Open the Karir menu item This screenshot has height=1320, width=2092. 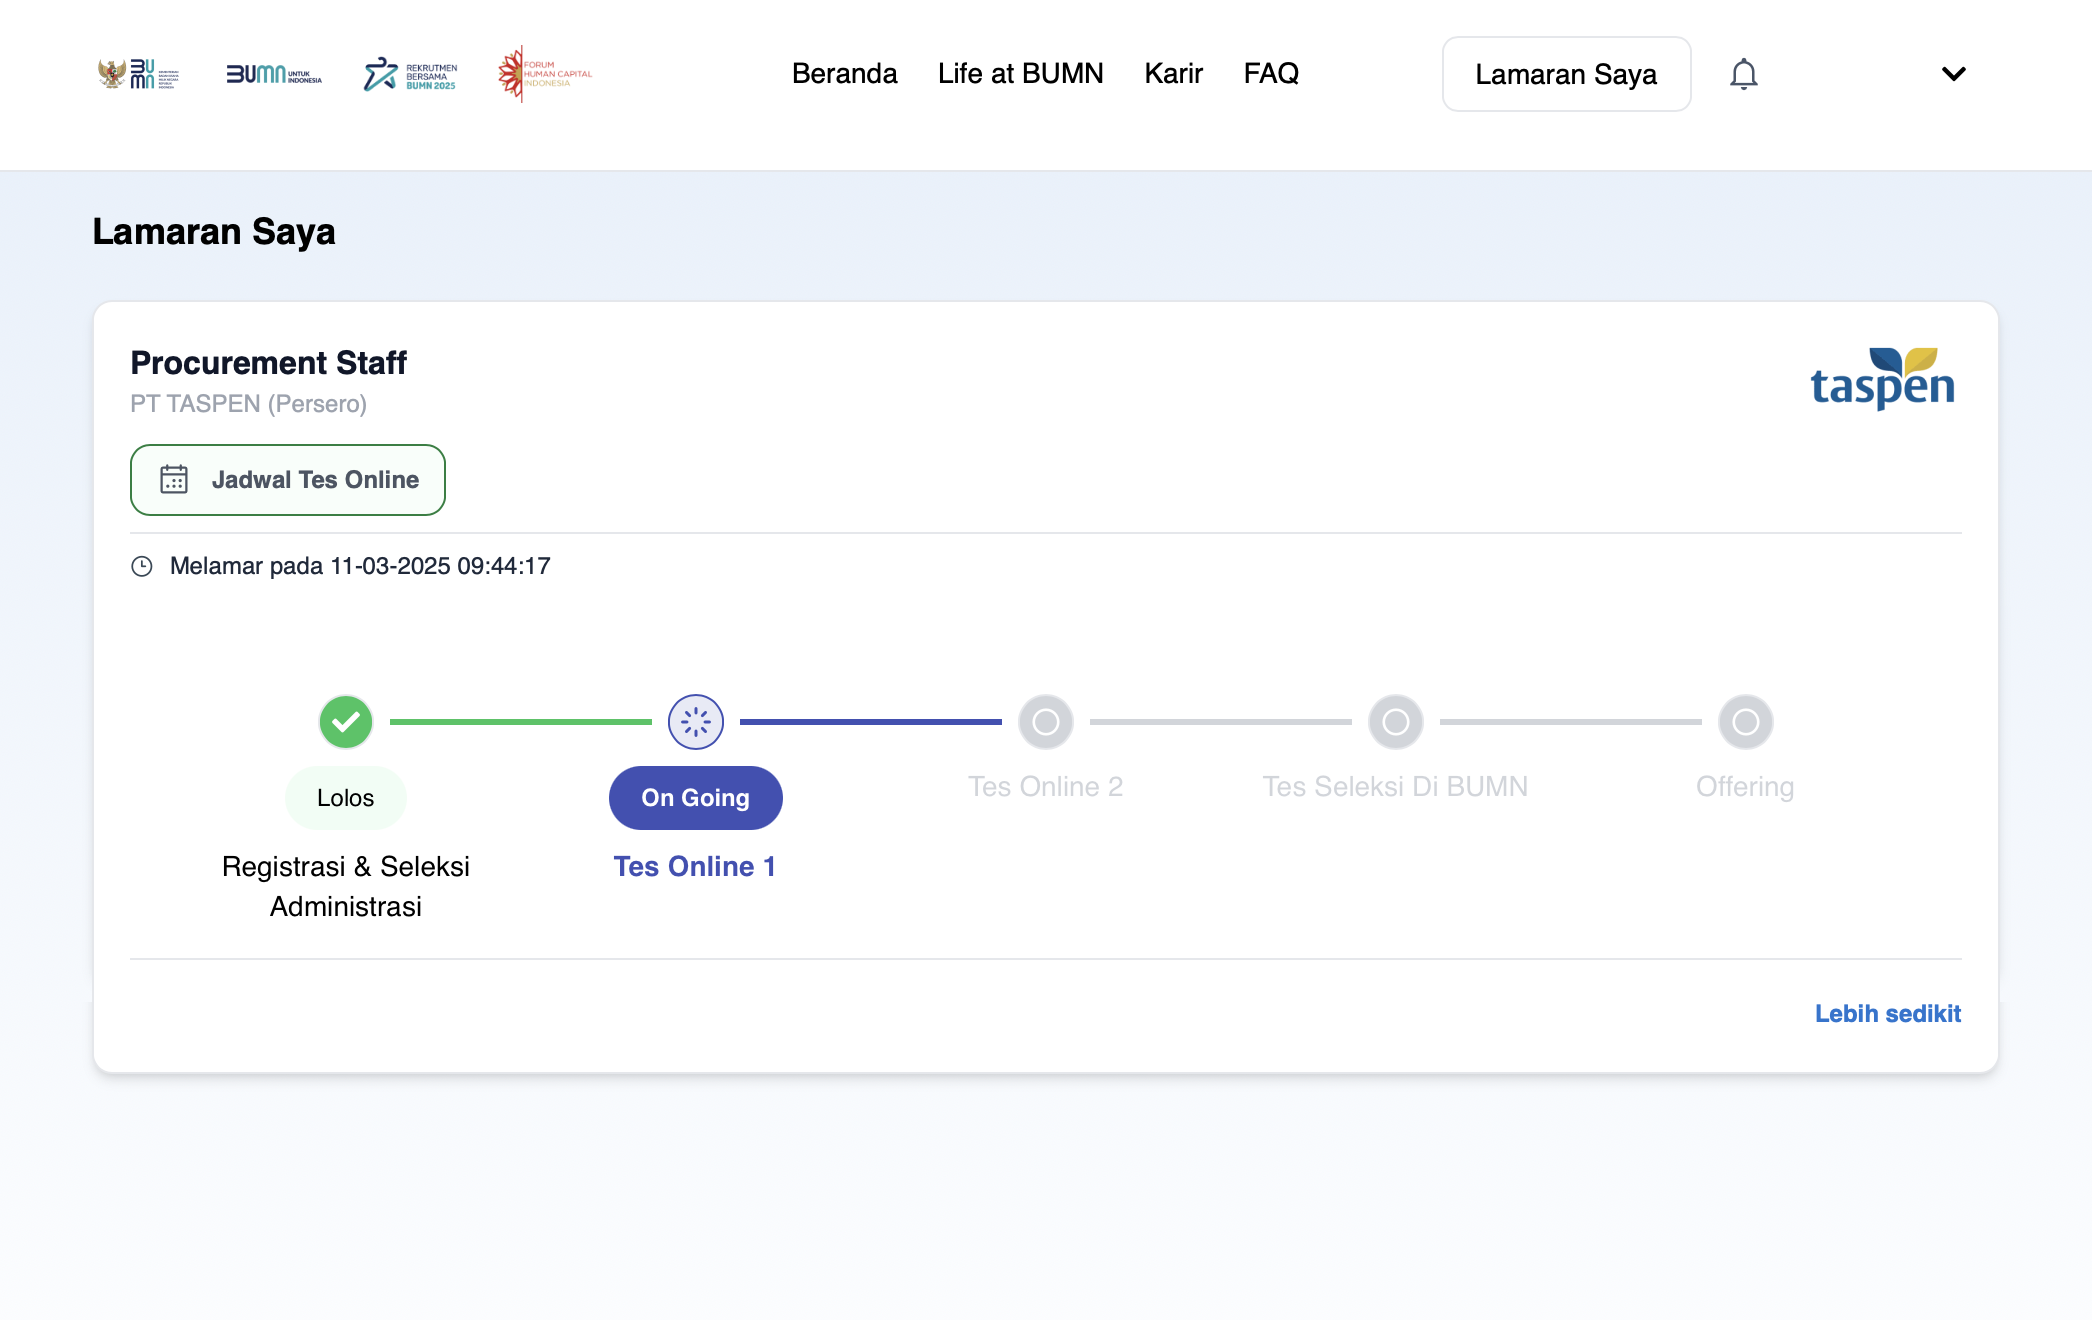1173,74
